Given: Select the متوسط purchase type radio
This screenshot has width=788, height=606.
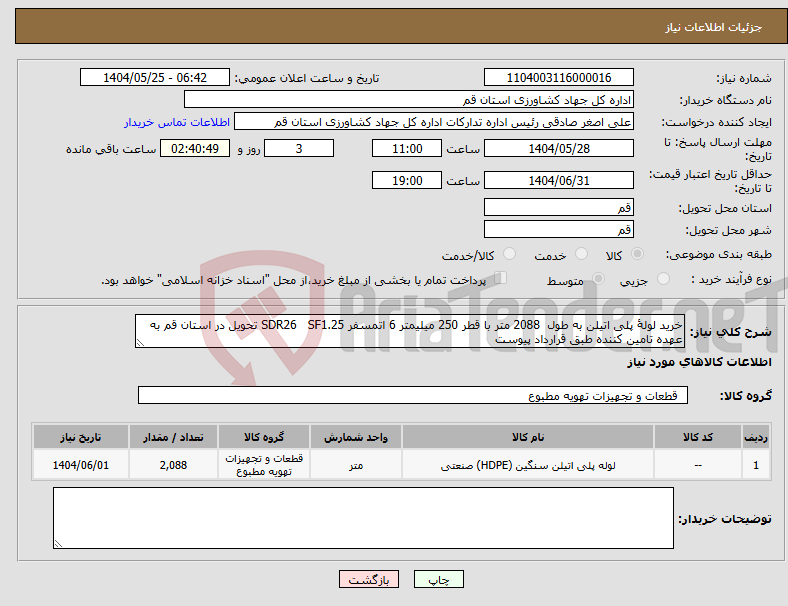Looking at the screenshot, I should point(599,278).
